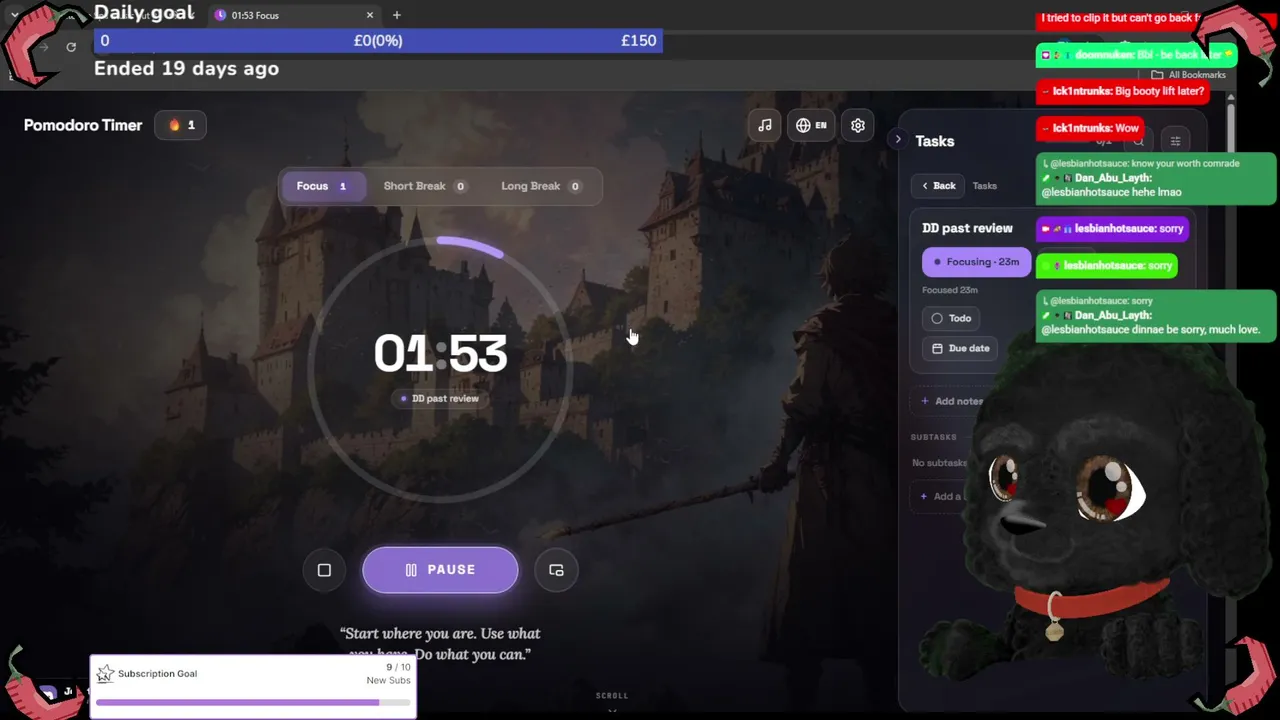Click the Daily goal progress bar
Viewport: 1280px width, 720px height.
pyautogui.click(x=378, y=41)
